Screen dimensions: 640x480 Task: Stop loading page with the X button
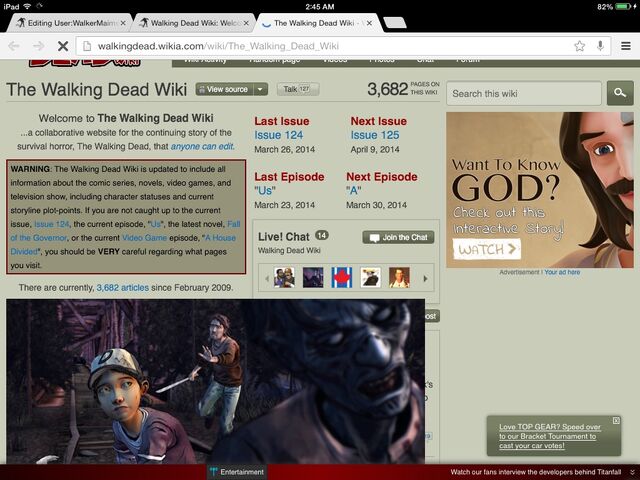[62, 46]
